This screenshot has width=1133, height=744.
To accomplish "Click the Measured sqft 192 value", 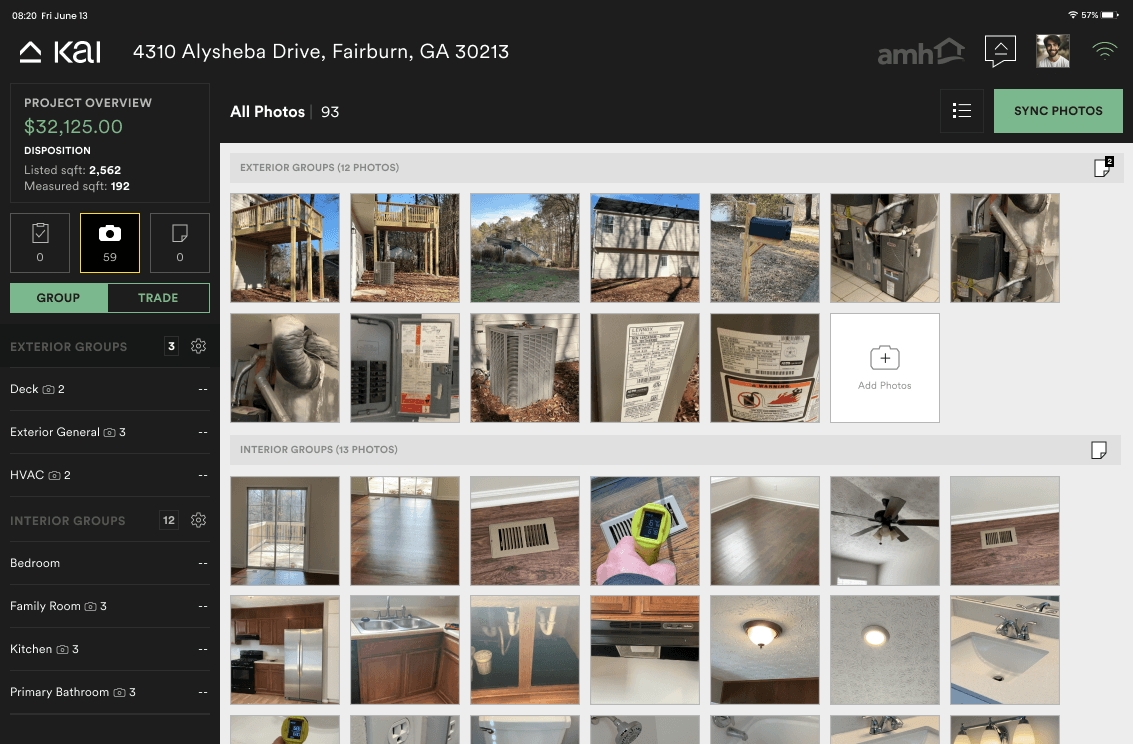I will (120, 186).
